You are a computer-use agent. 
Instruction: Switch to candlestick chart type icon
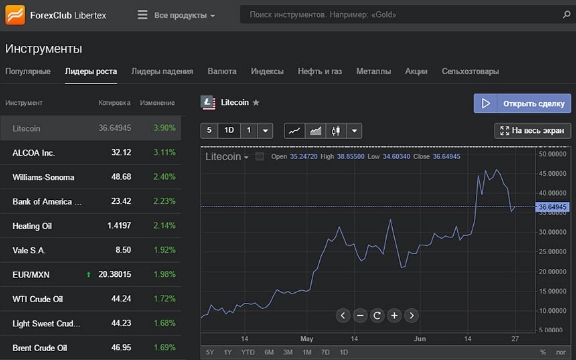point(336,131)
